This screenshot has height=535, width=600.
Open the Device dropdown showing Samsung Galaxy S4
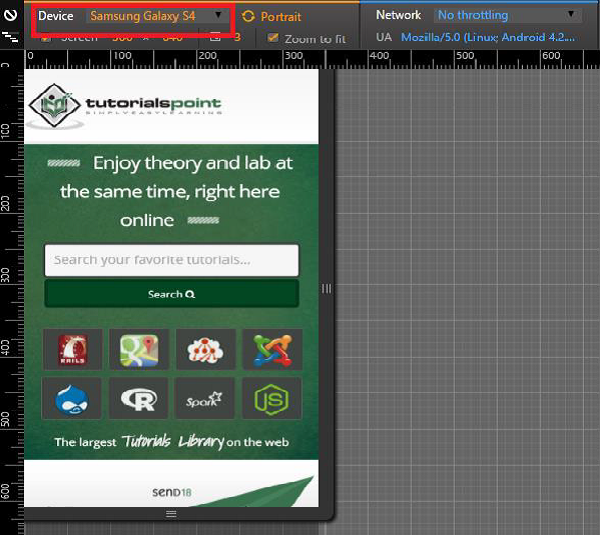pos(156,16)
